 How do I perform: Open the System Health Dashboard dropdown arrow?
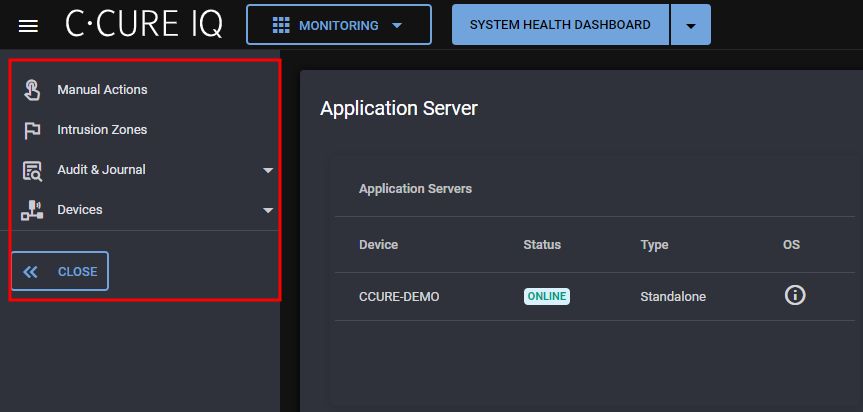691,25
